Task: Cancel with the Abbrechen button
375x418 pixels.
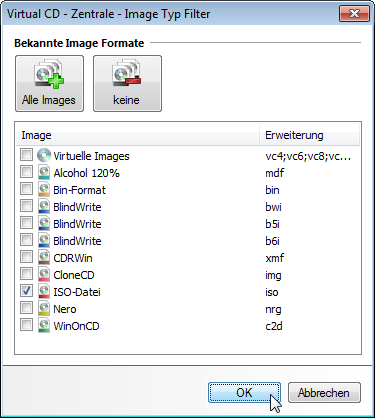Action: tap(324, 393)
